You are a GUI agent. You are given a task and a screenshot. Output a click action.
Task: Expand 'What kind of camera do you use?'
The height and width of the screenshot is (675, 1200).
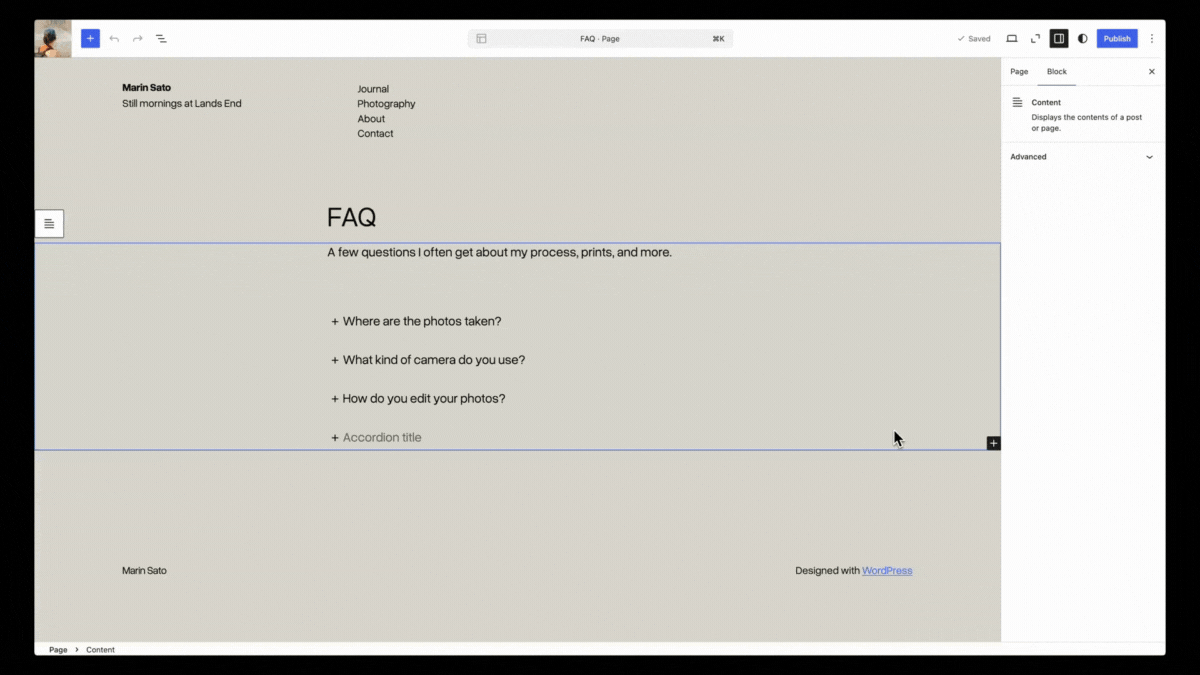click(433, 360)
